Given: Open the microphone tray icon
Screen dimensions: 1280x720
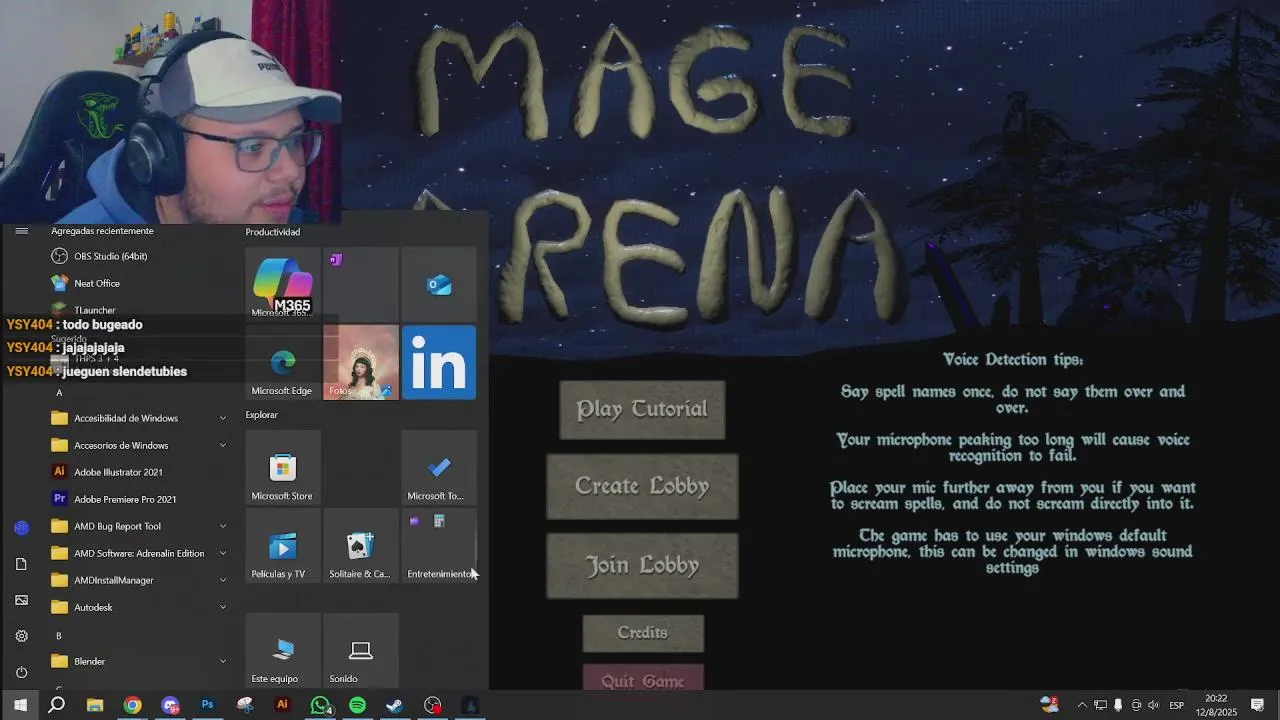Looking at the screenshot, I should click(1118, 705).
